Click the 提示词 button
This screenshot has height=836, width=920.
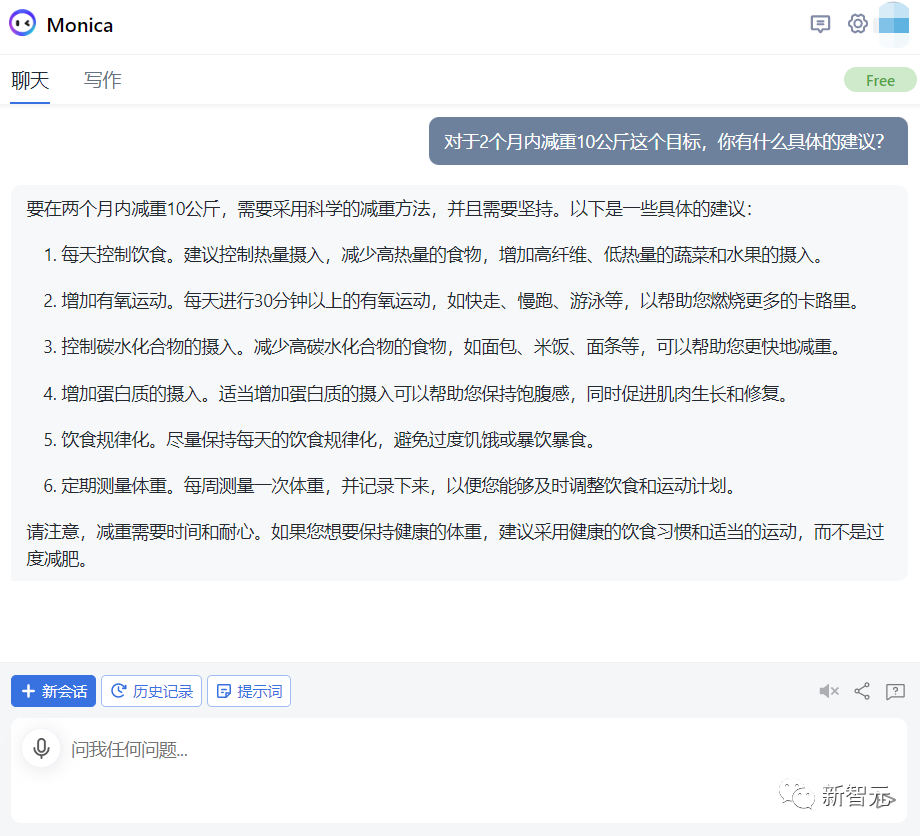click(x=248, y=690)
